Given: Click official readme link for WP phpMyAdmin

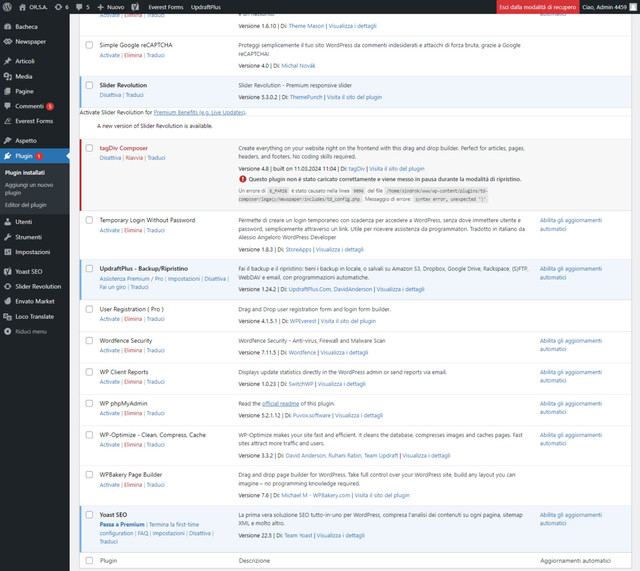Looking at the screenshot, I should [x=280, y=403].
